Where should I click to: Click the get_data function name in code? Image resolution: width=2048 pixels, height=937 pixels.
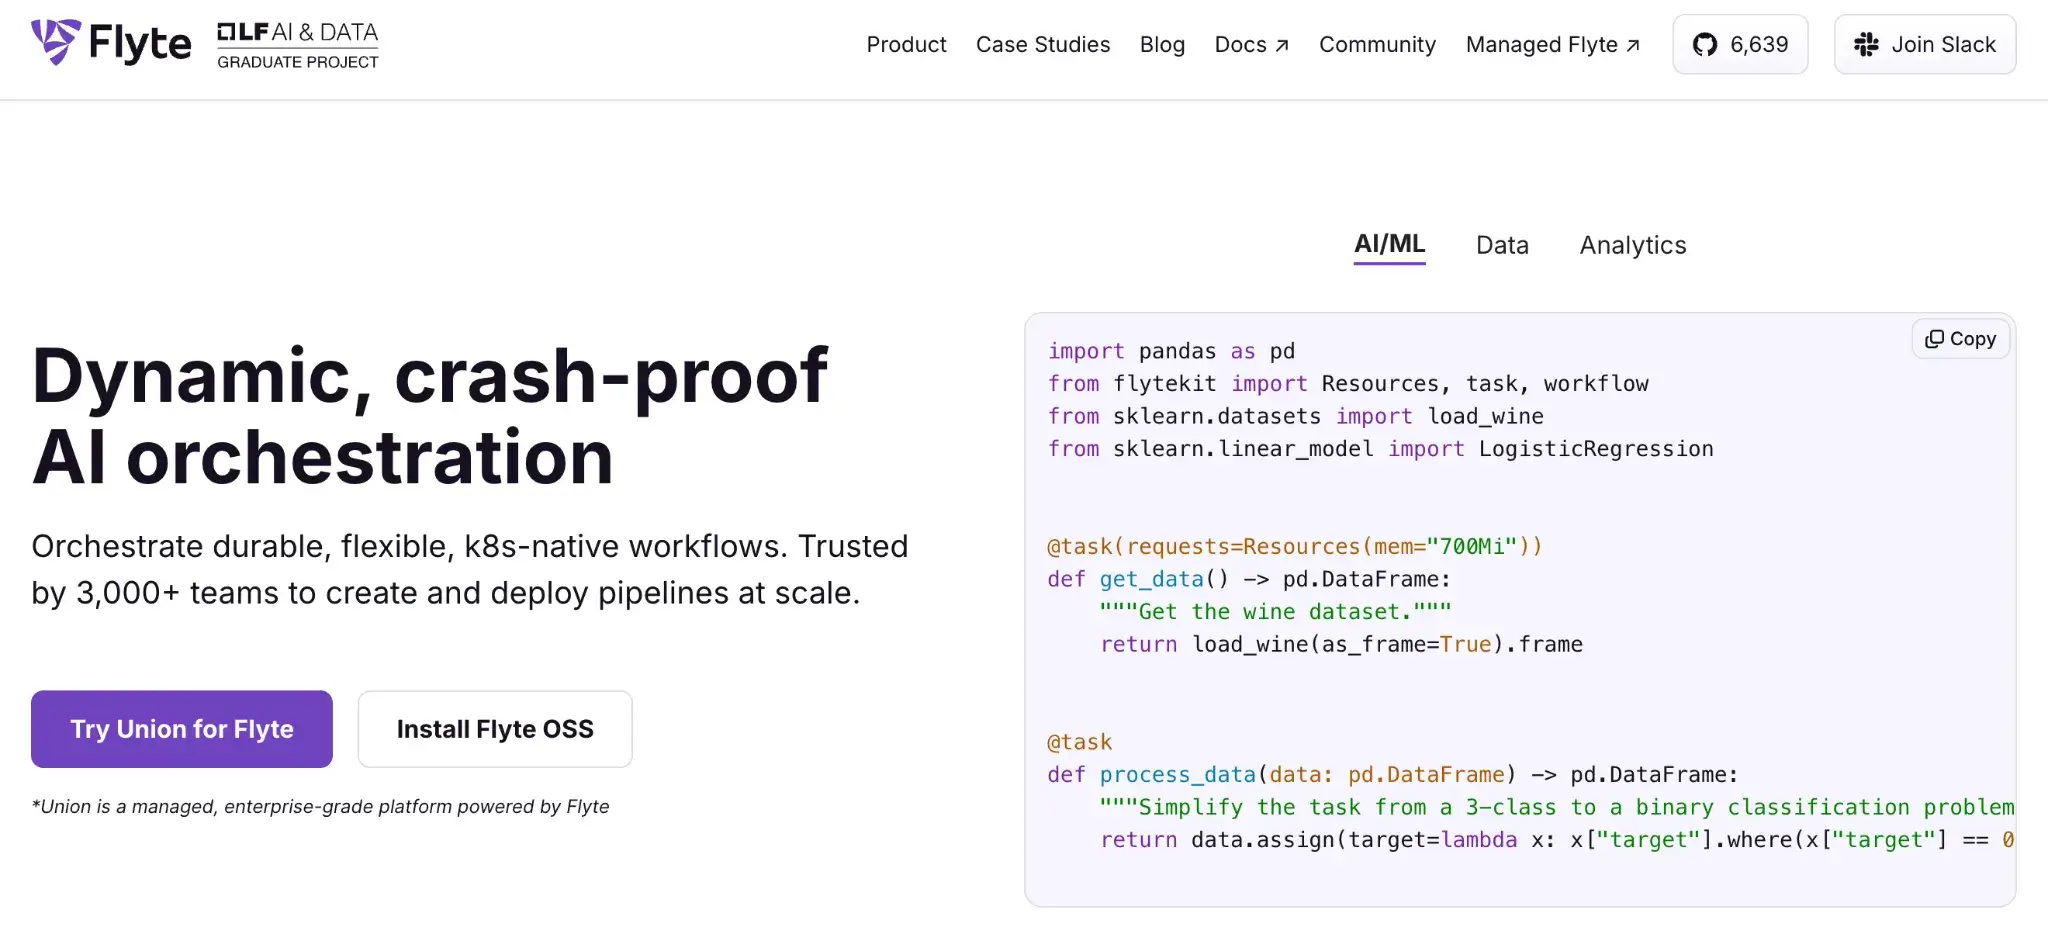point(1151,579)
